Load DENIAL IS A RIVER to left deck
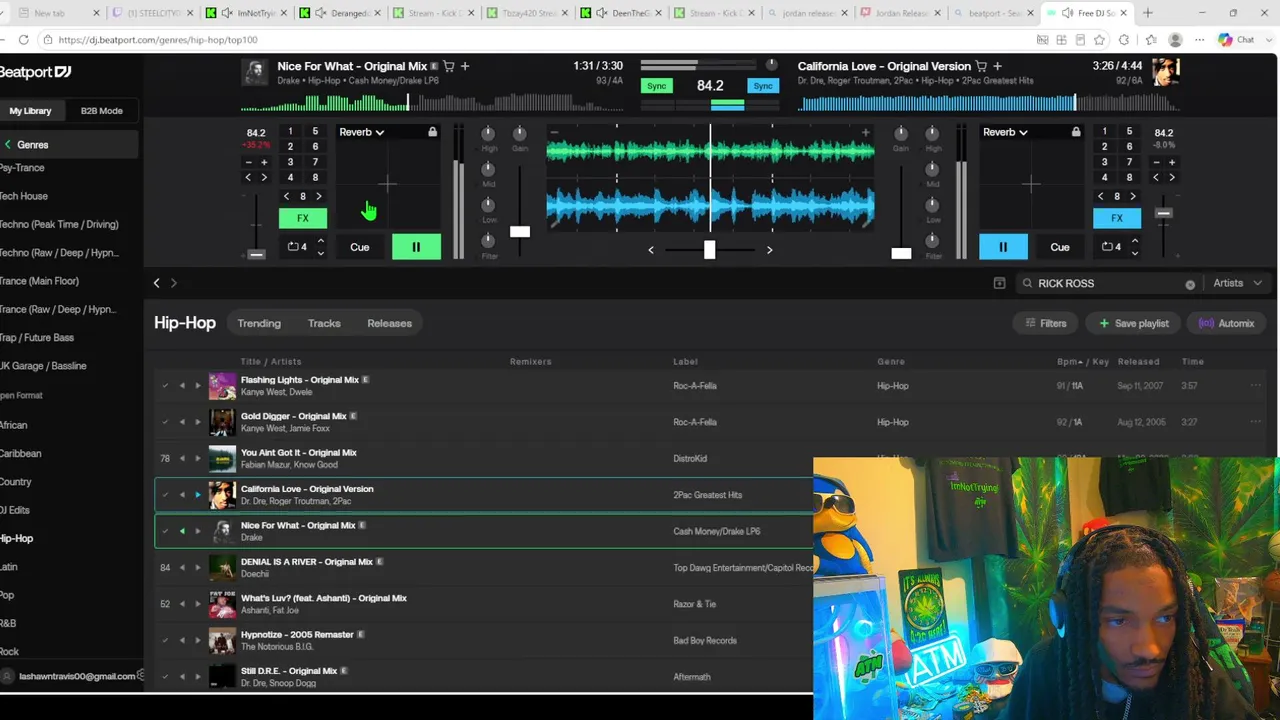This screenshot has width=1280, height=720. pyautogui.click(x=182, y=568)
